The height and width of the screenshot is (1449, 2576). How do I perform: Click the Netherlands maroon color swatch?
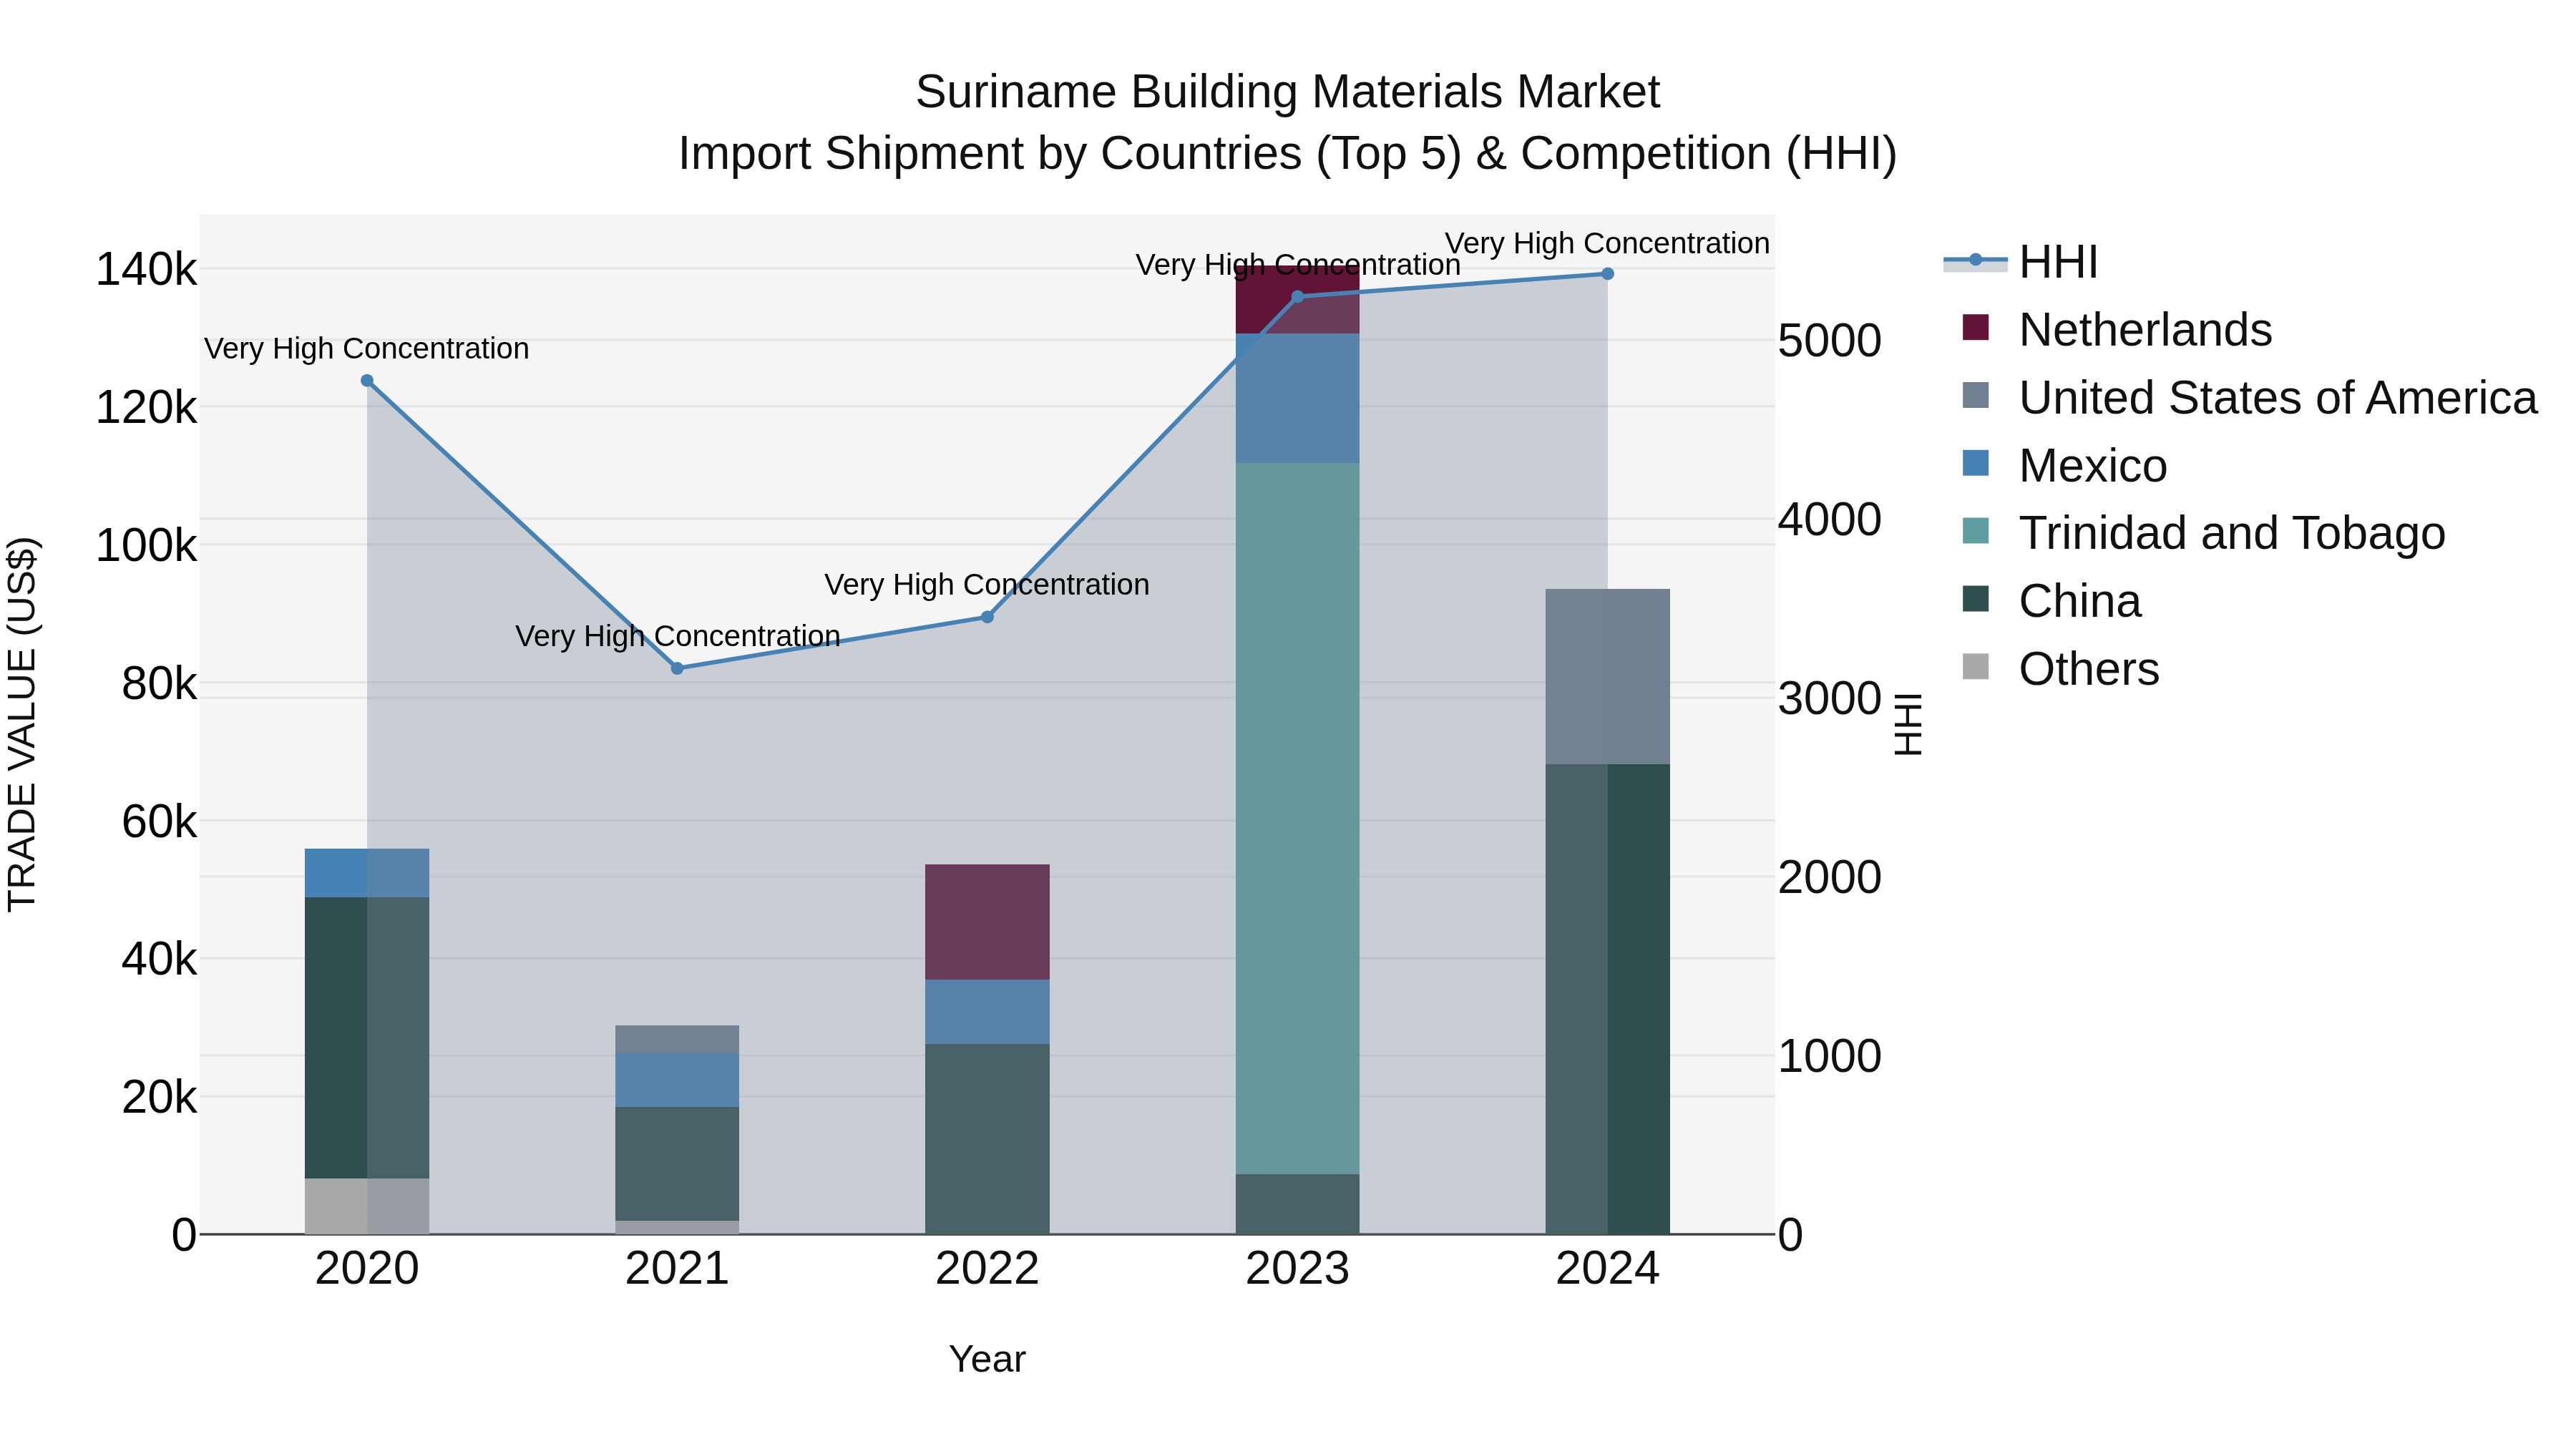tap(1975, 327)
